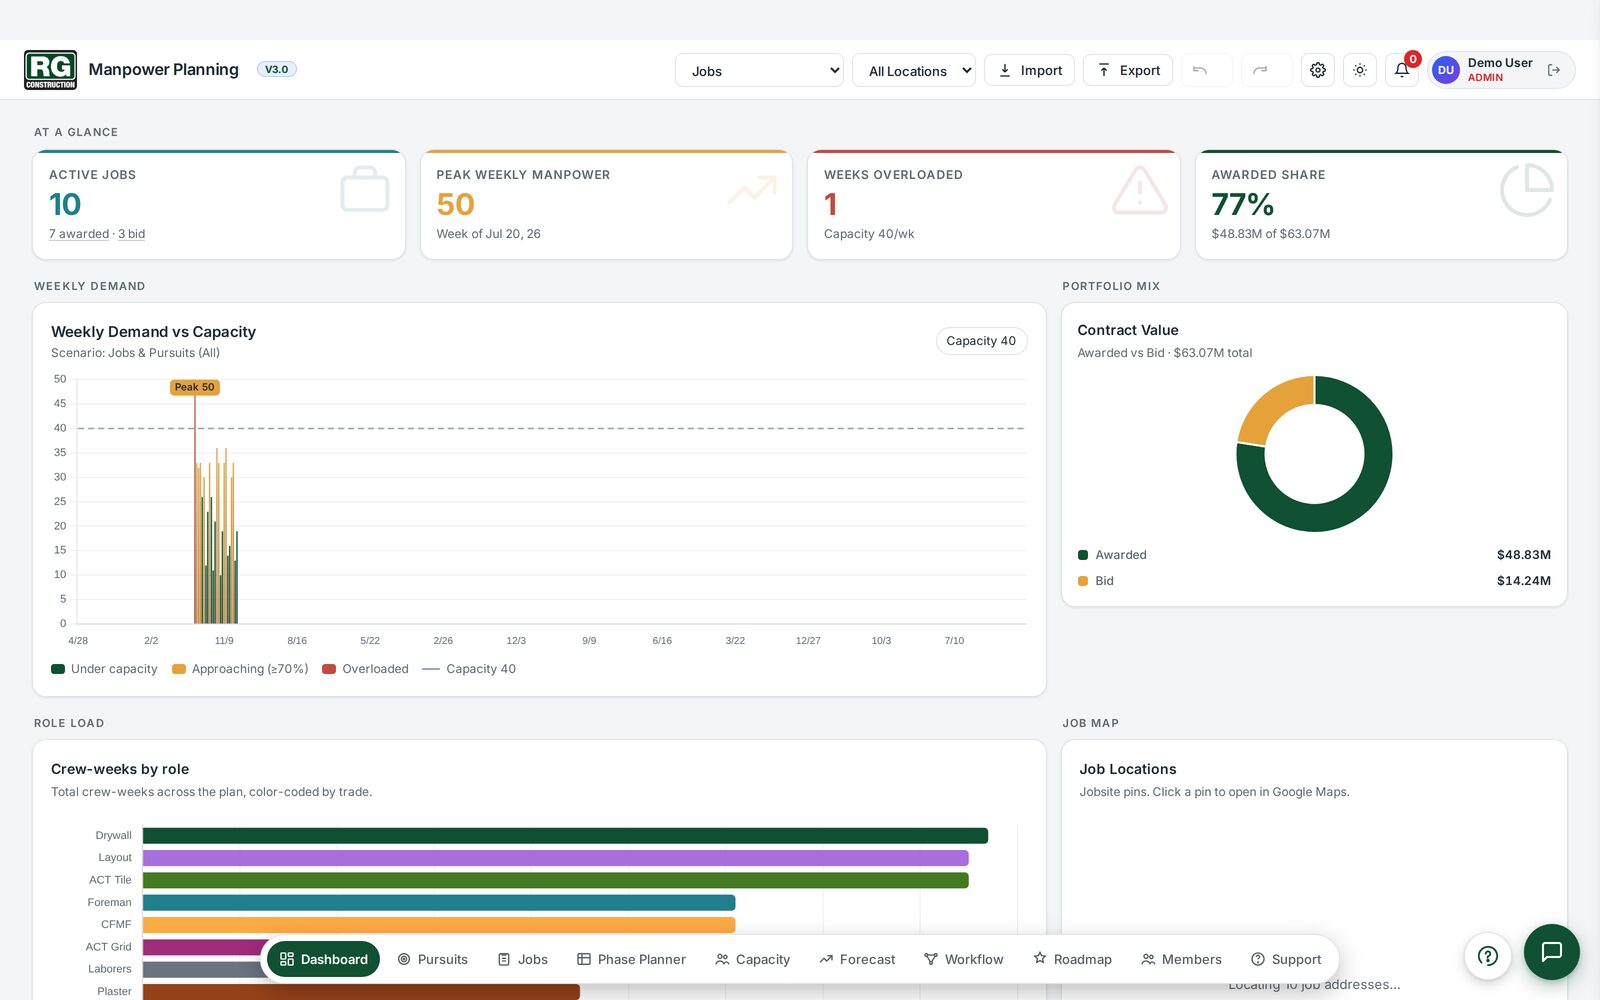This screenshot has height=1000, width=1600.
Task: Open the chat bubble button
Action: tap(1552, 952)
